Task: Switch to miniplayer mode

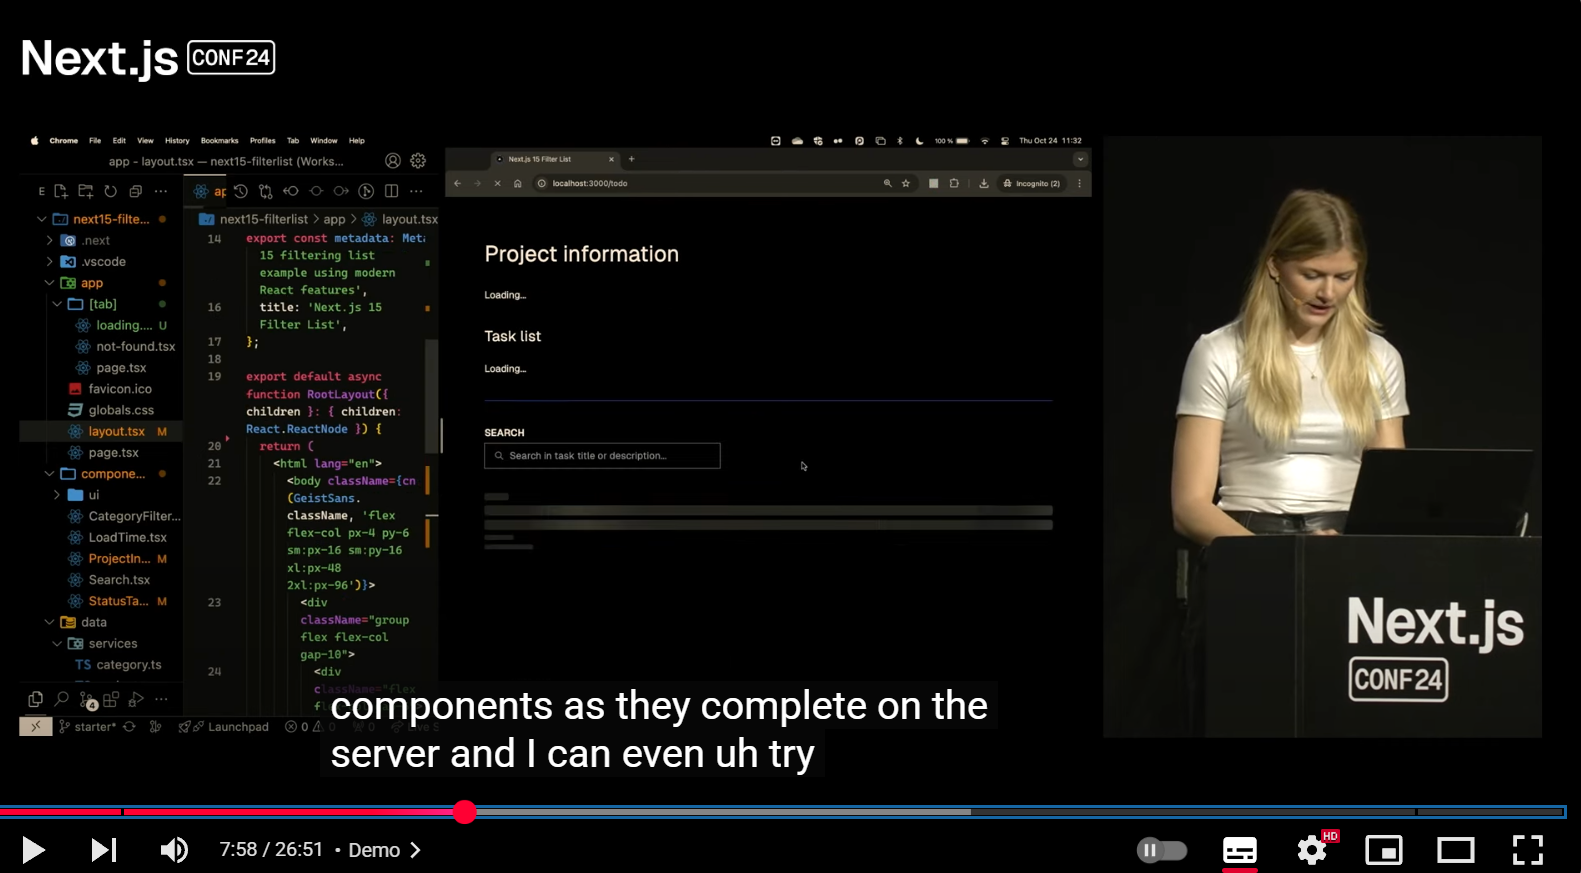Action: [x=1384, y=850]
